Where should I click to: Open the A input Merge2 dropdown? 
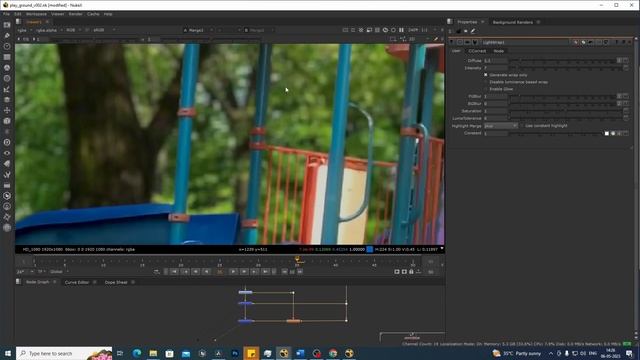pos(198,30)
